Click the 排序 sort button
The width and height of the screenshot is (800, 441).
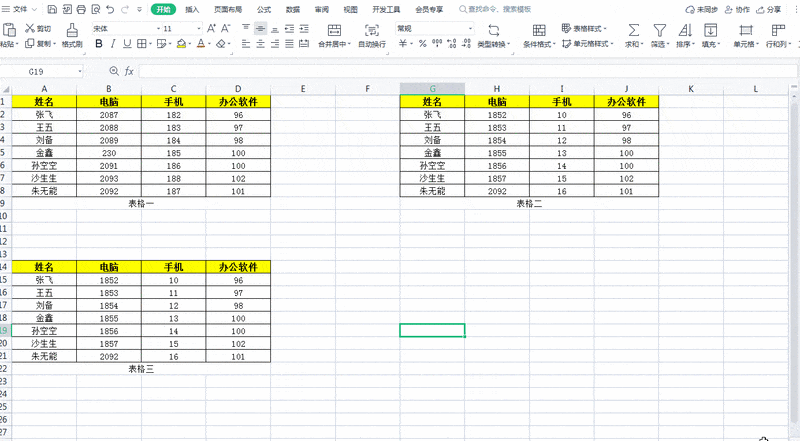(685, 36)
